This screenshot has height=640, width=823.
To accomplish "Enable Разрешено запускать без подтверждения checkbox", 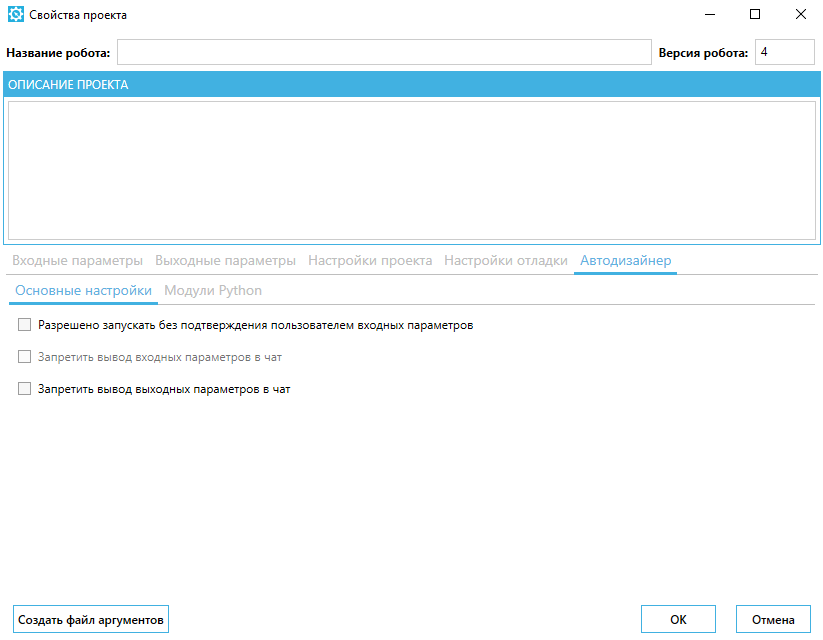I will click(25, 325).
